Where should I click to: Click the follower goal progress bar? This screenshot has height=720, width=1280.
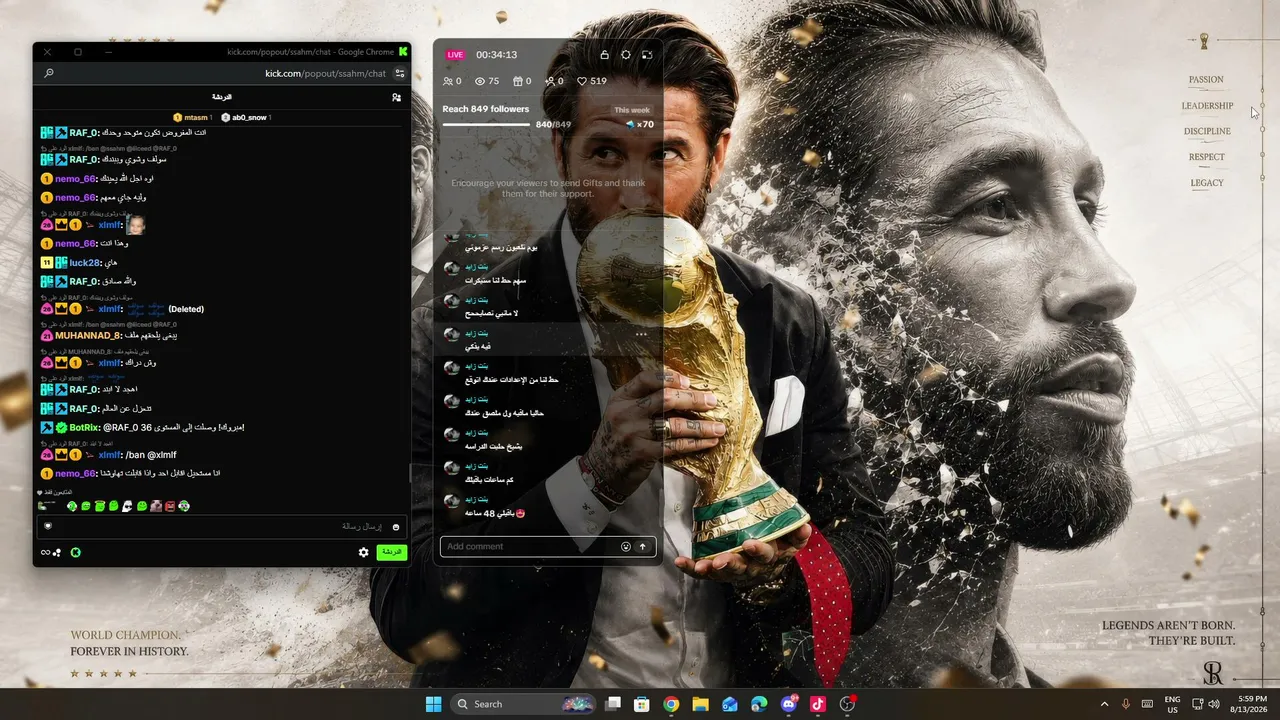point(486,125)
